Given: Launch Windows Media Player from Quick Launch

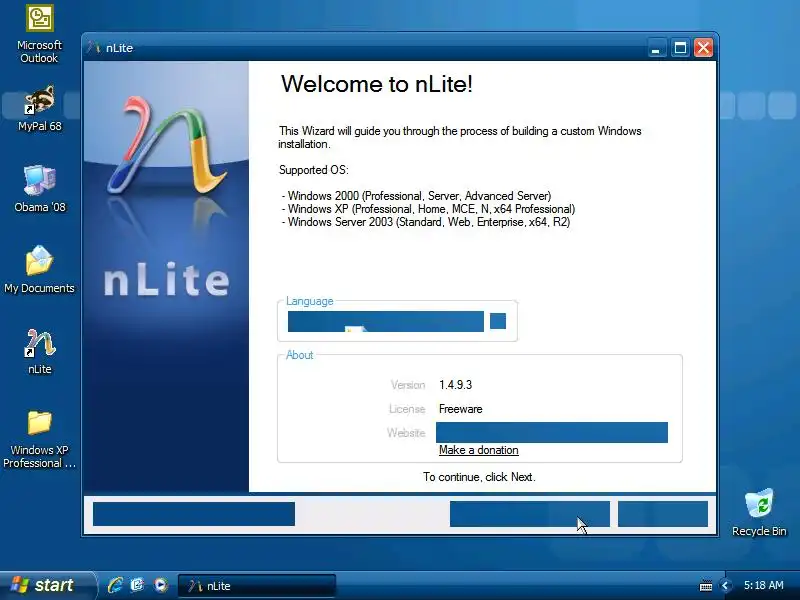Looking at the screenshot, I should (x=161, y=585).
